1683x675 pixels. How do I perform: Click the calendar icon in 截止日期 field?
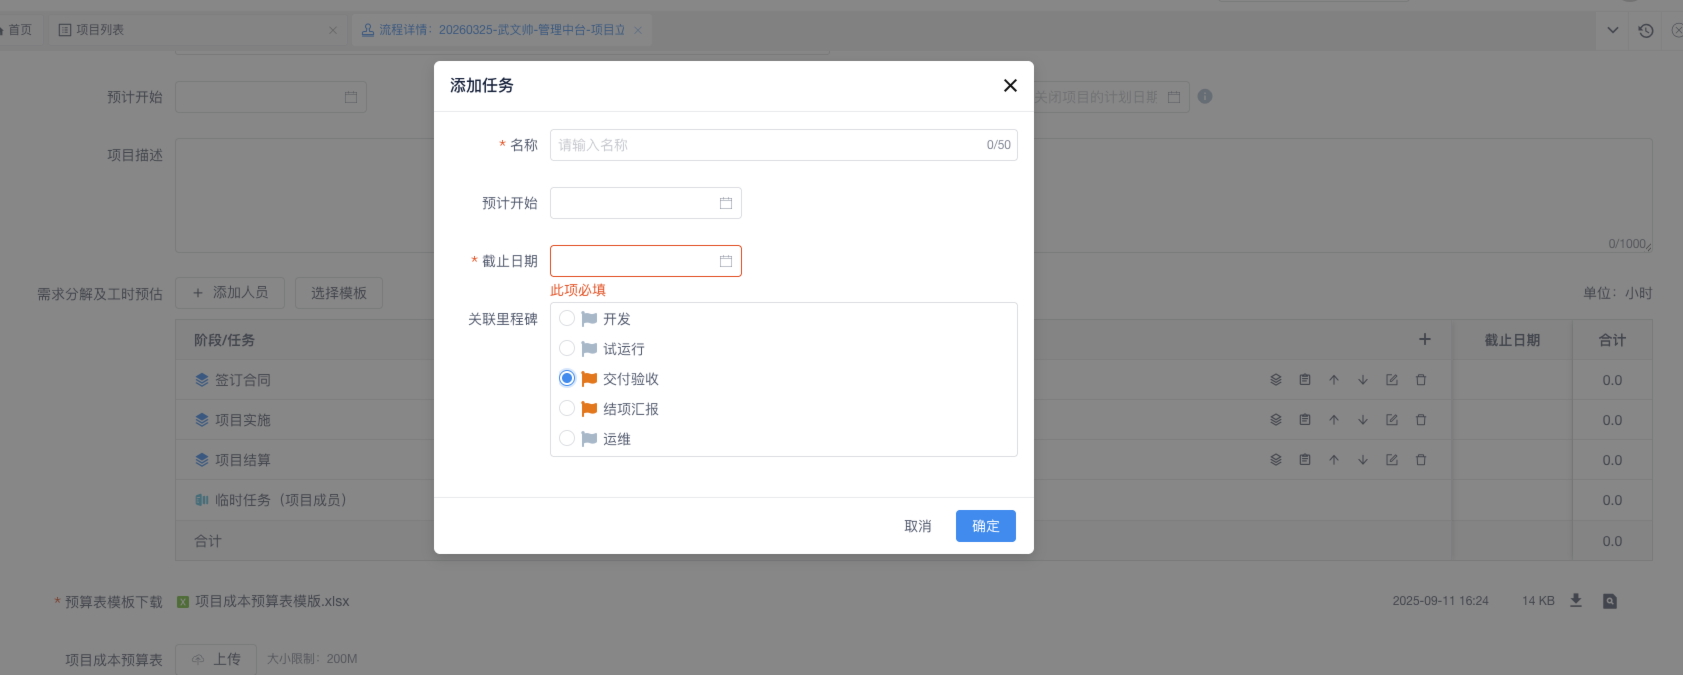[x=726, y=261]
